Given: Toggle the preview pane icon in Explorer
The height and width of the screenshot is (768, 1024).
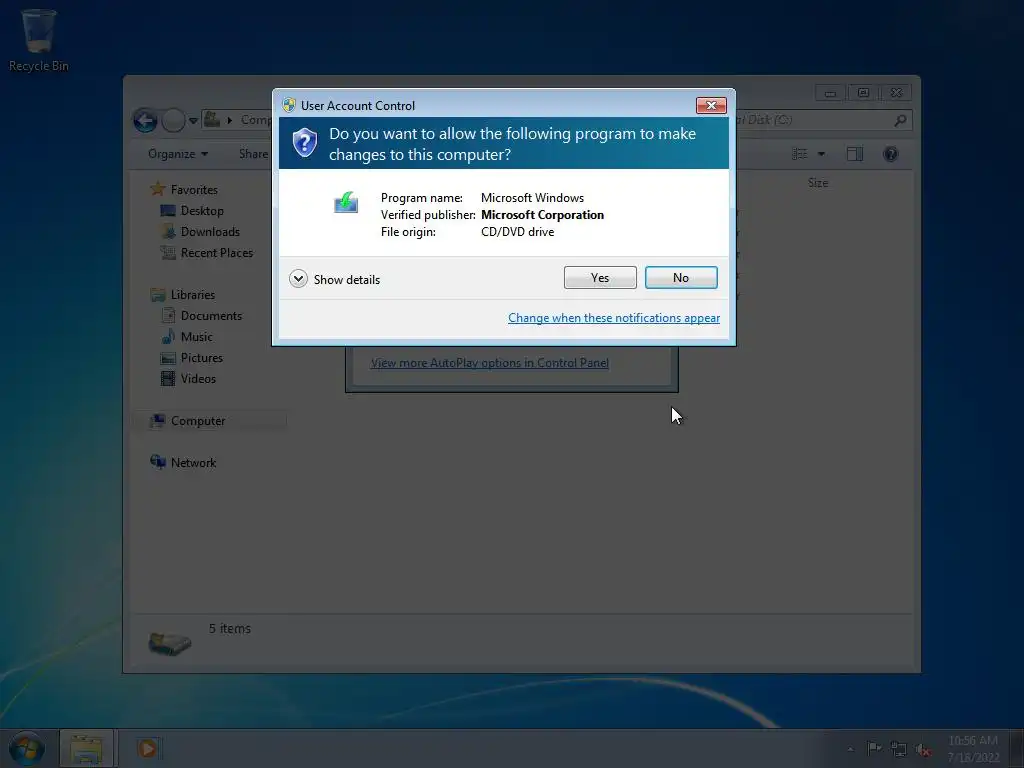Looking at the screenshot, I should pyautogui.click(x=855, y=154).
